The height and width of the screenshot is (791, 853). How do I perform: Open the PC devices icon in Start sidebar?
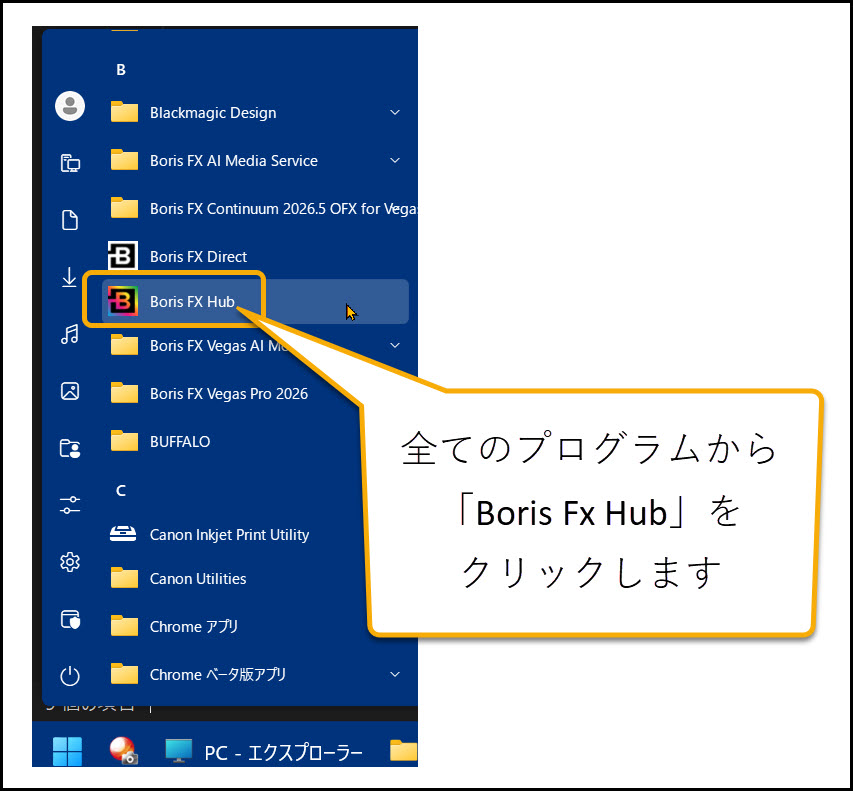tap(70, 163)
